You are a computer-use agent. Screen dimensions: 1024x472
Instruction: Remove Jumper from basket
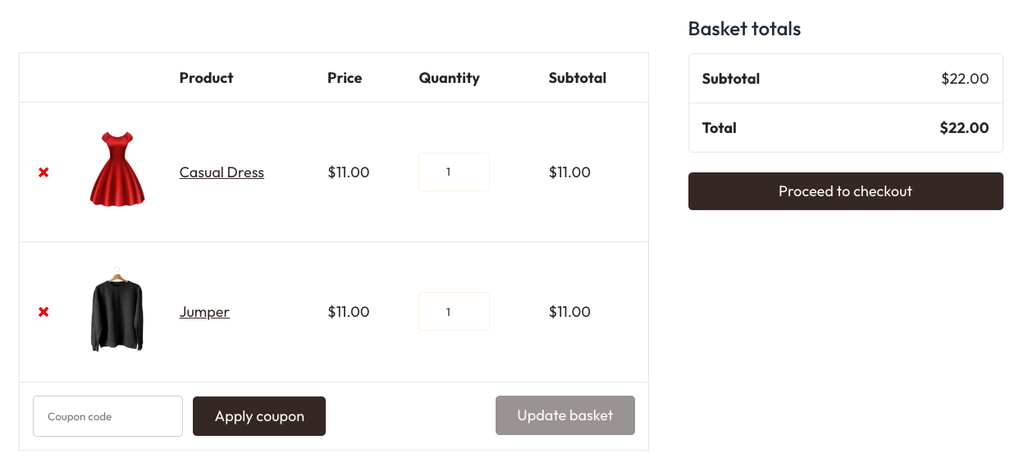point(43,312)
